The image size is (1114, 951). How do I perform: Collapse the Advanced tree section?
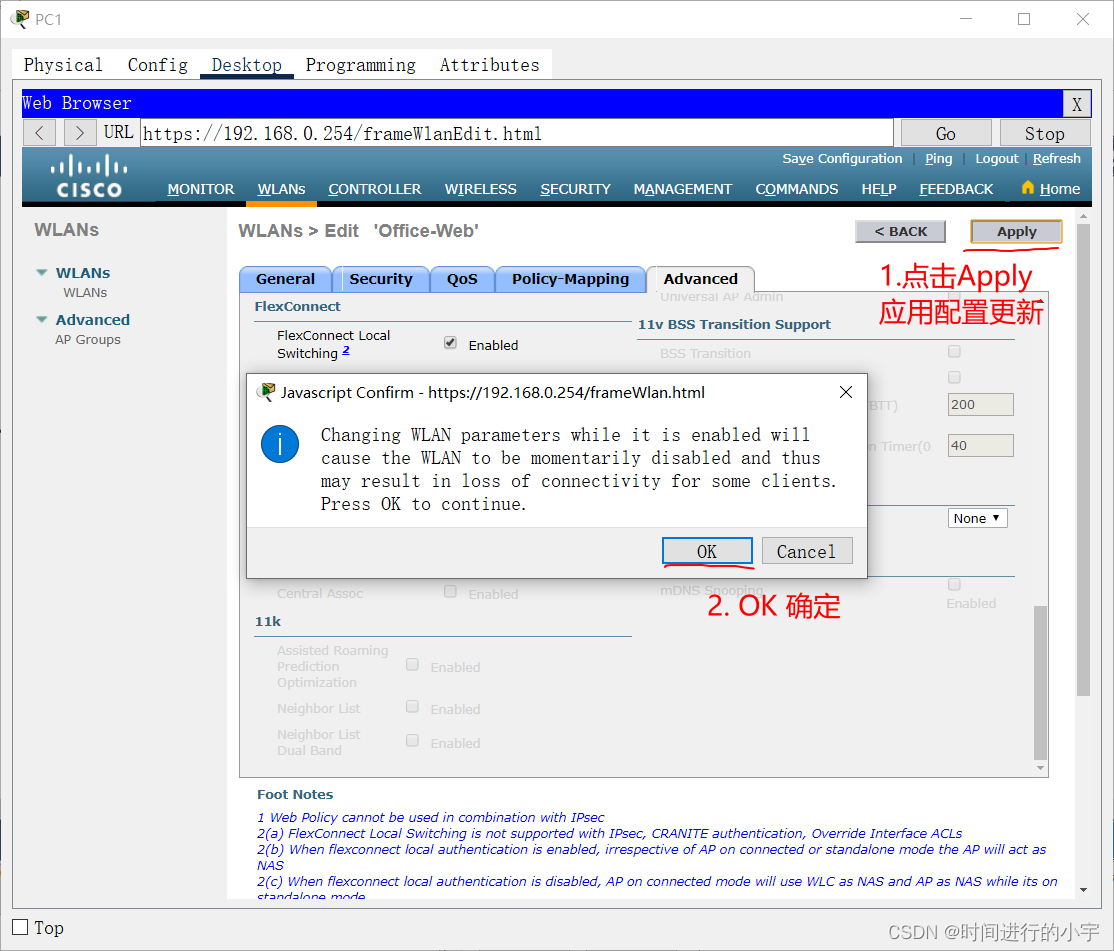[x=42, y=320]
